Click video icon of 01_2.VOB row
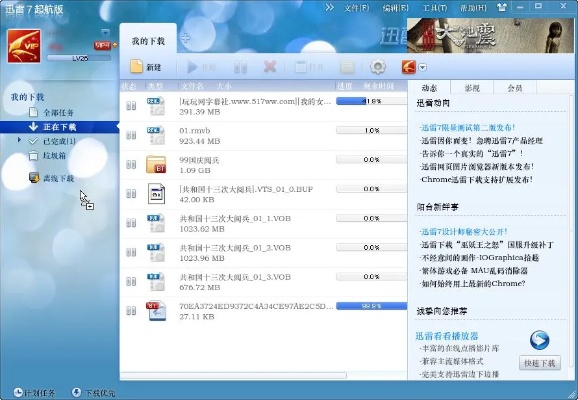 coord(156,253)
